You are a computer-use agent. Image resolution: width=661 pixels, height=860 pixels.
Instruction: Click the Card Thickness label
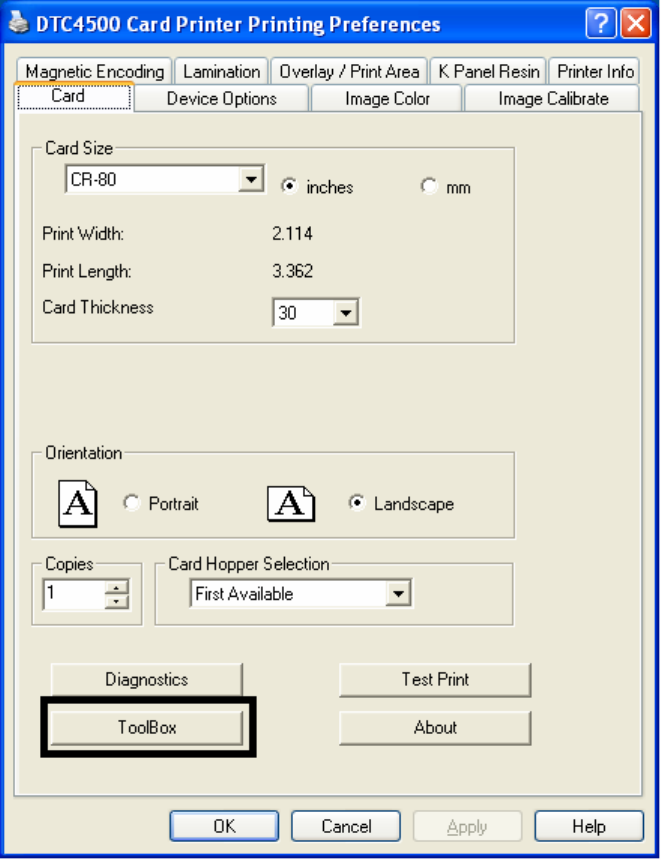[x=98, y=307]
